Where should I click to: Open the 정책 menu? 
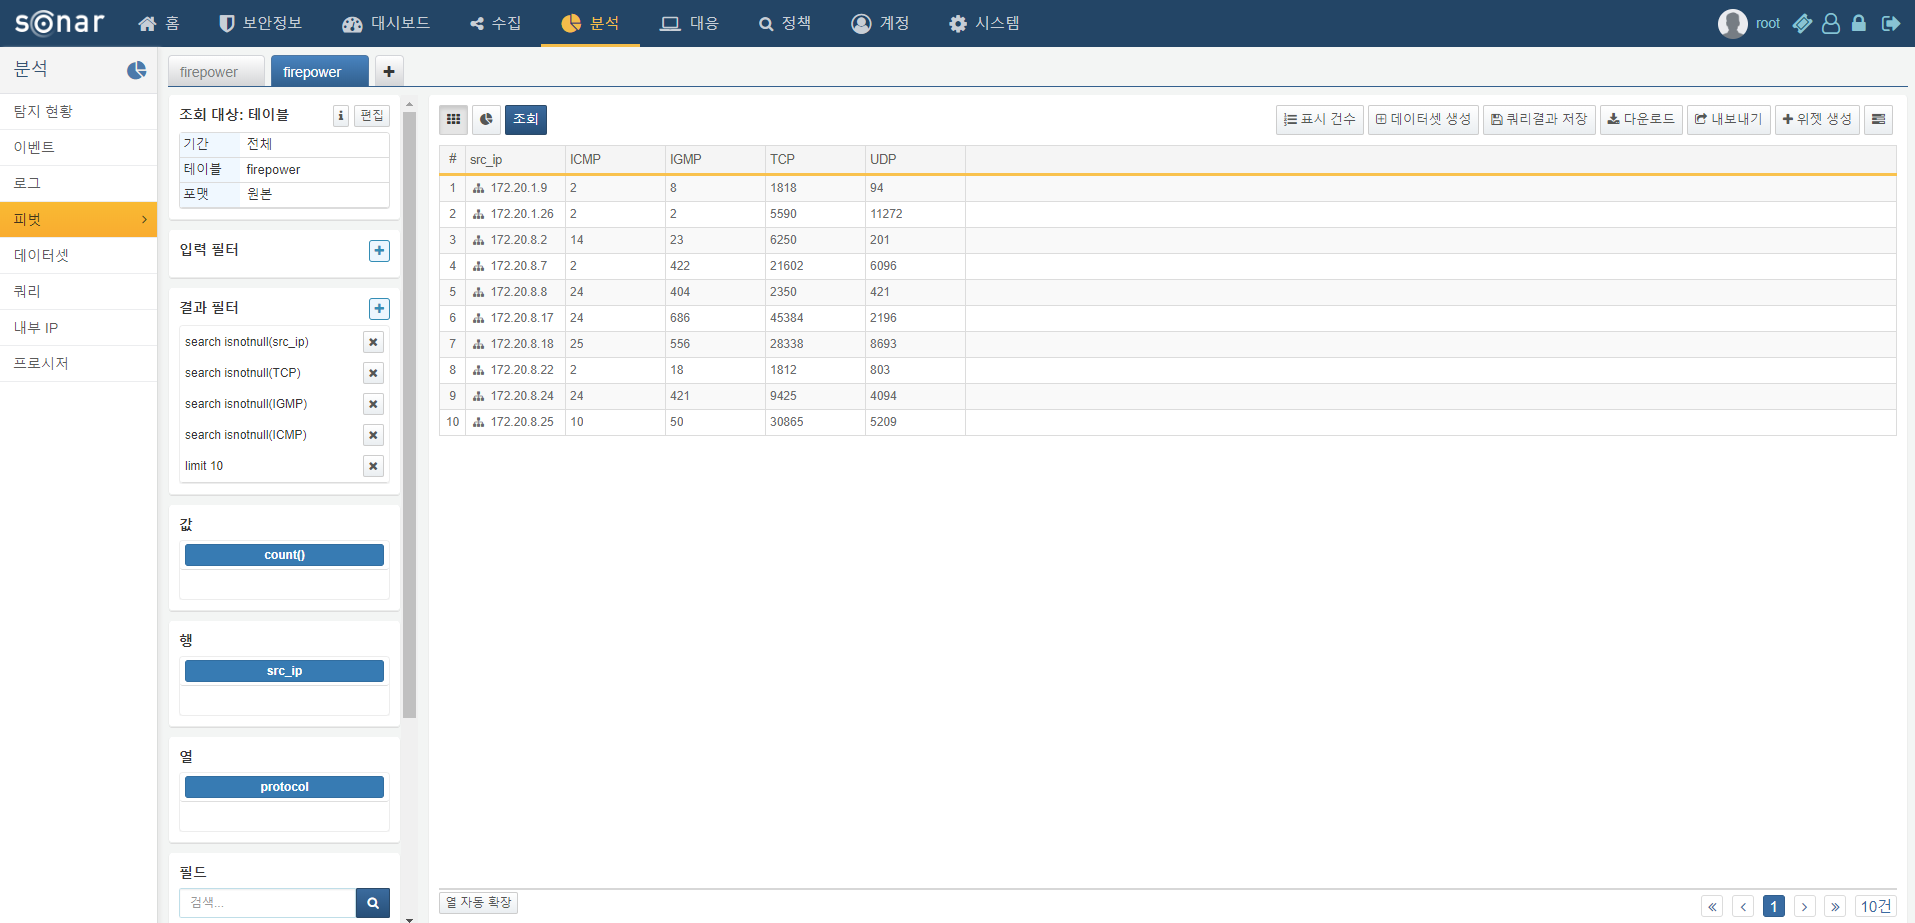785,23
